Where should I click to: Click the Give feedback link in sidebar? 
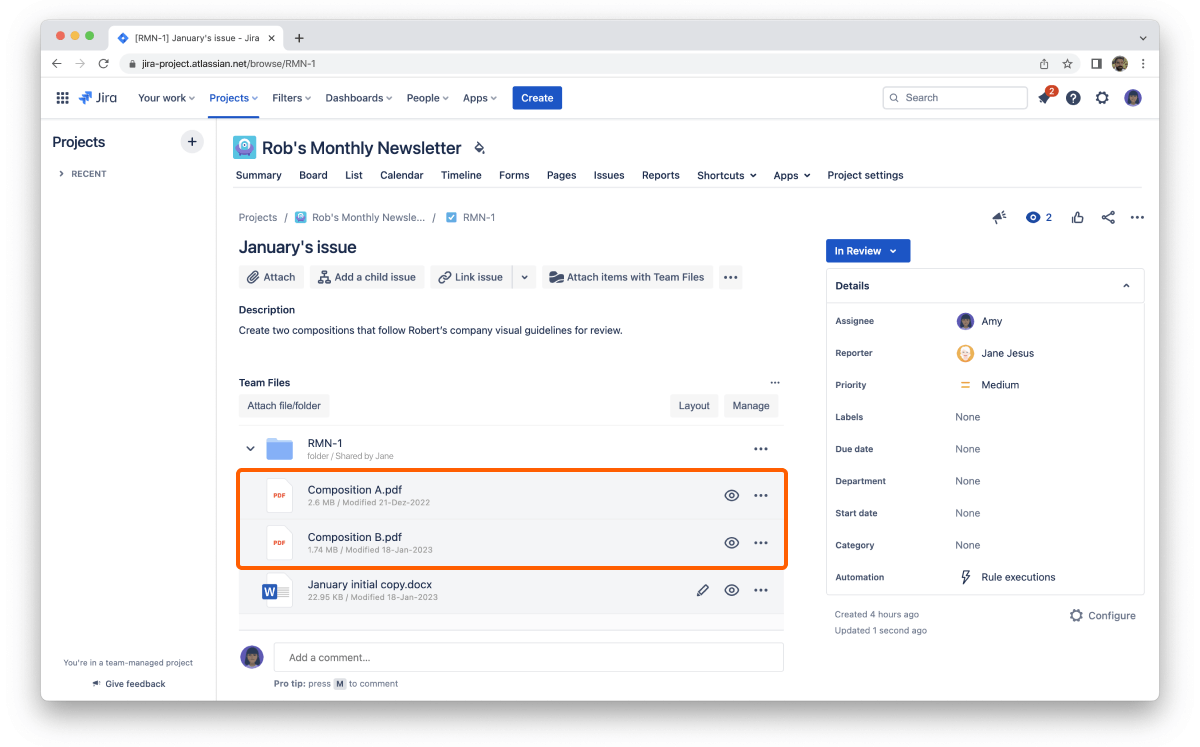[129, 684]
